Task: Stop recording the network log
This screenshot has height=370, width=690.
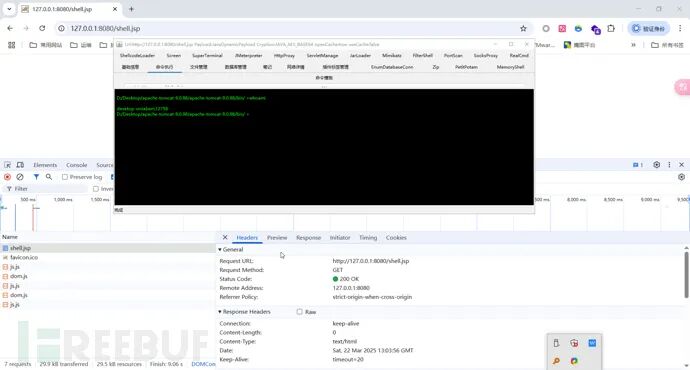Action: pyautogui.click(x=7, y=177)
